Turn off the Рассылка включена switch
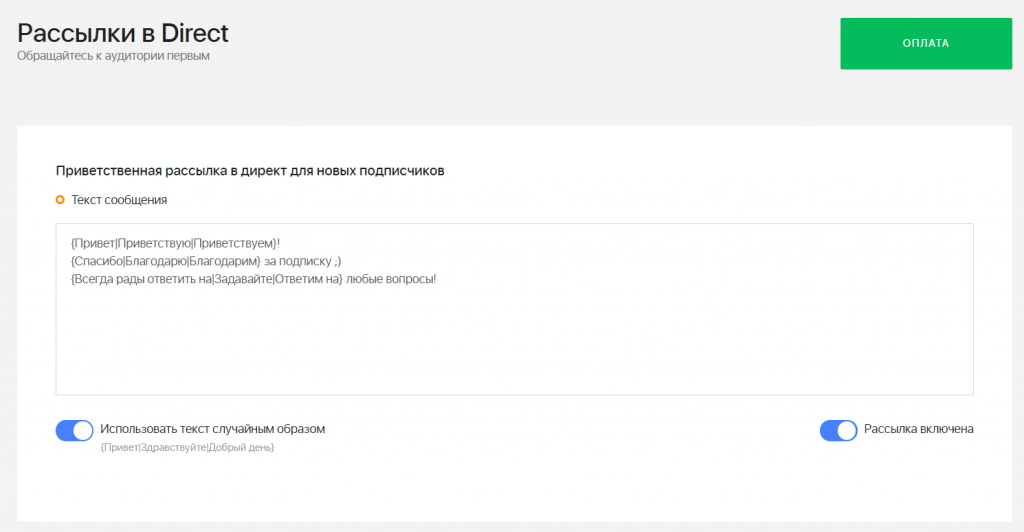1024x532 pixels. [x=839, y=430]
